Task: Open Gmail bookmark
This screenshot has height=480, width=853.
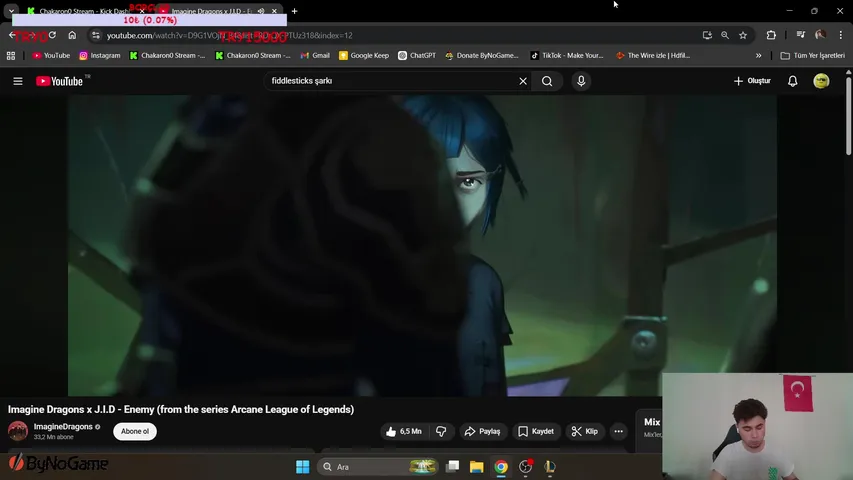Action: tap(316, 56)
